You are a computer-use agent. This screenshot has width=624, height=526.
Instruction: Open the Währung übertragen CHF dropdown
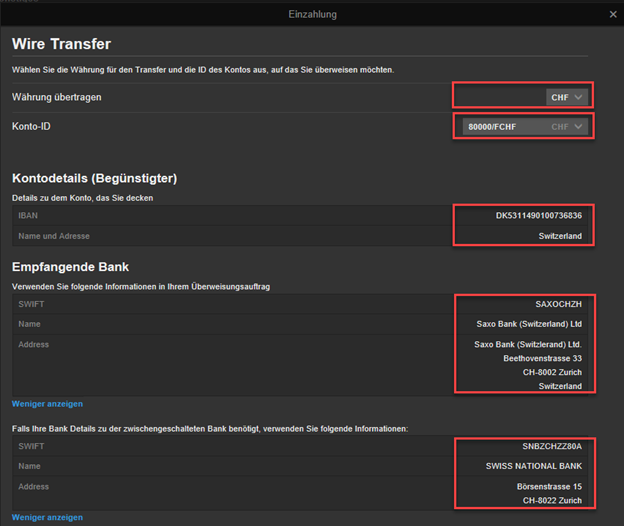567,97
